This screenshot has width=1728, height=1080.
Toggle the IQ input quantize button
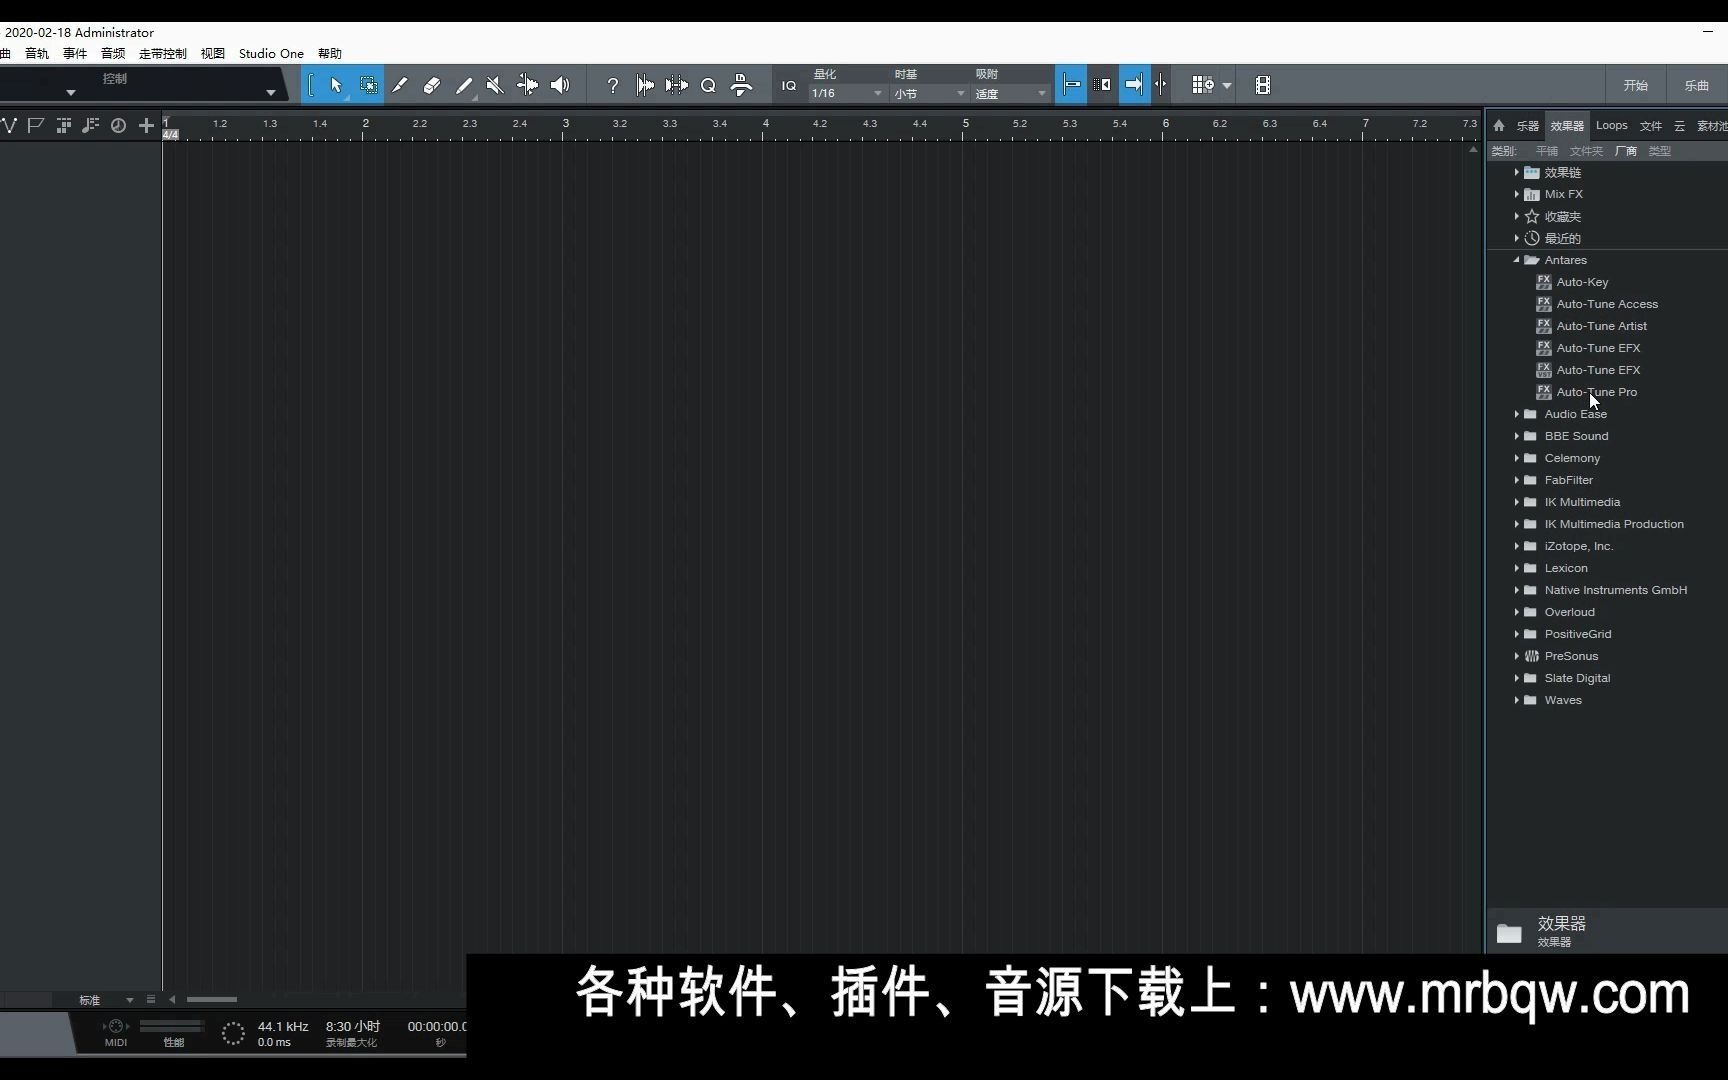[788, 85]
